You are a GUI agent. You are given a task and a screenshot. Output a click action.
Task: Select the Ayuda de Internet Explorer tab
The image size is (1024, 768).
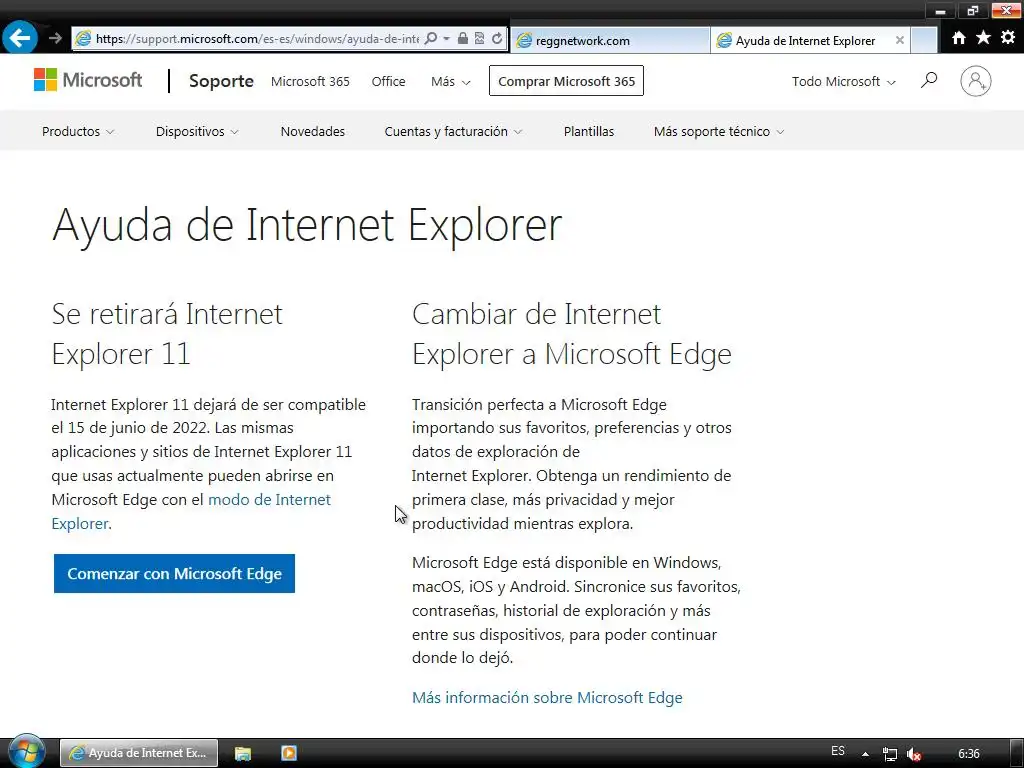click(810, 40)
